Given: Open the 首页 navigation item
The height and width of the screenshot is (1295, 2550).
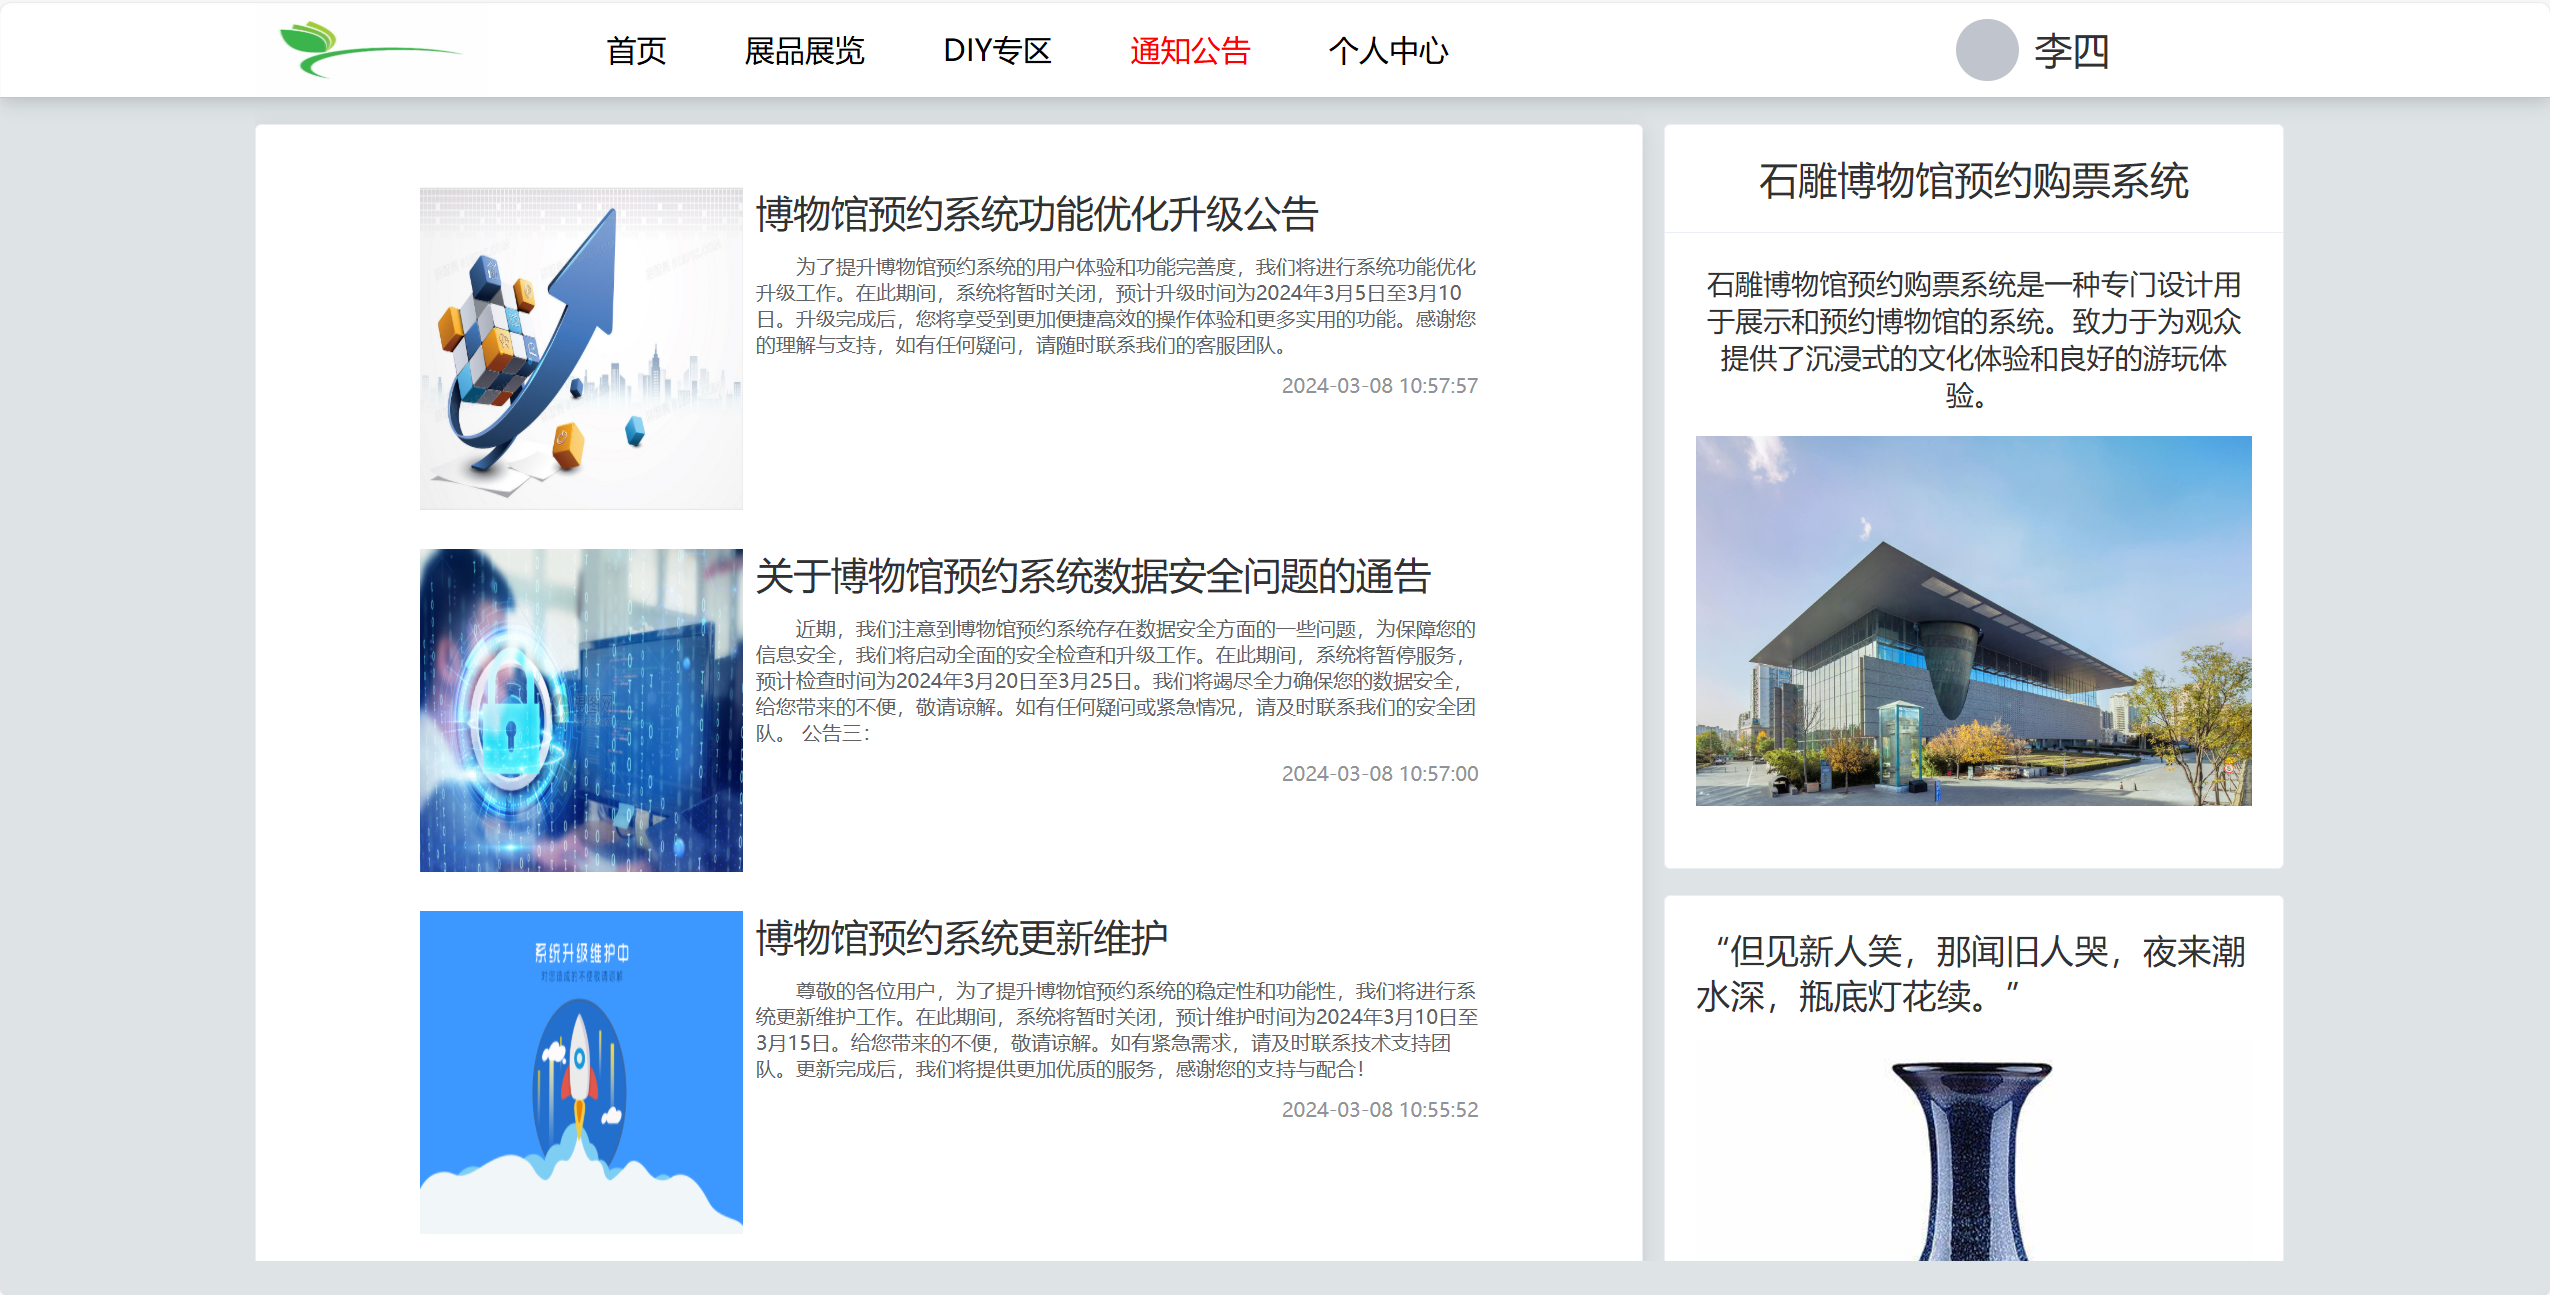Looking at the screenshot, I should [x=636, y=50].
